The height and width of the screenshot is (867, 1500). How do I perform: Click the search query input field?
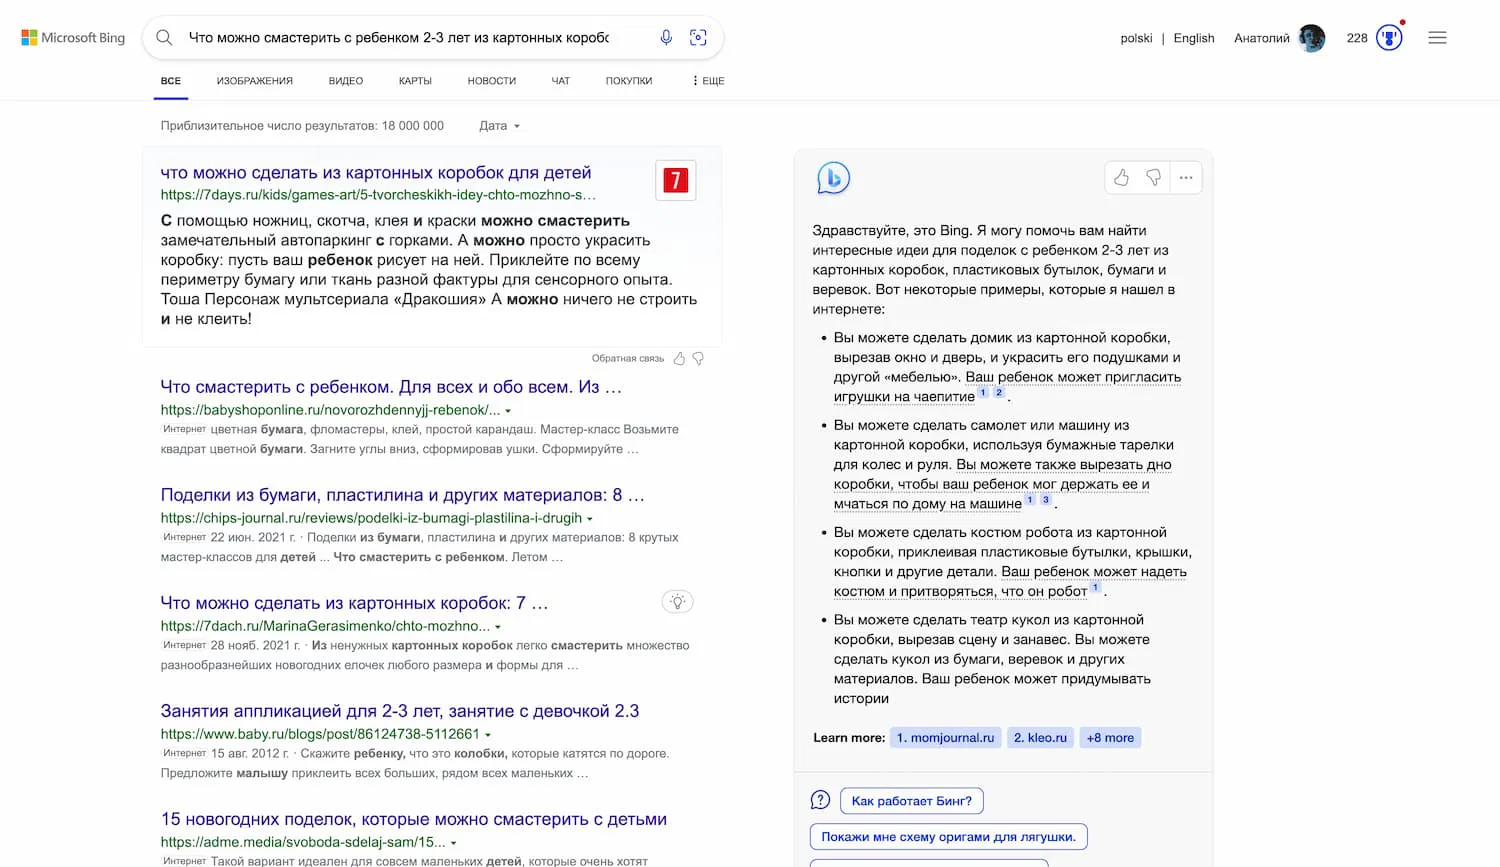click(399, 38)
